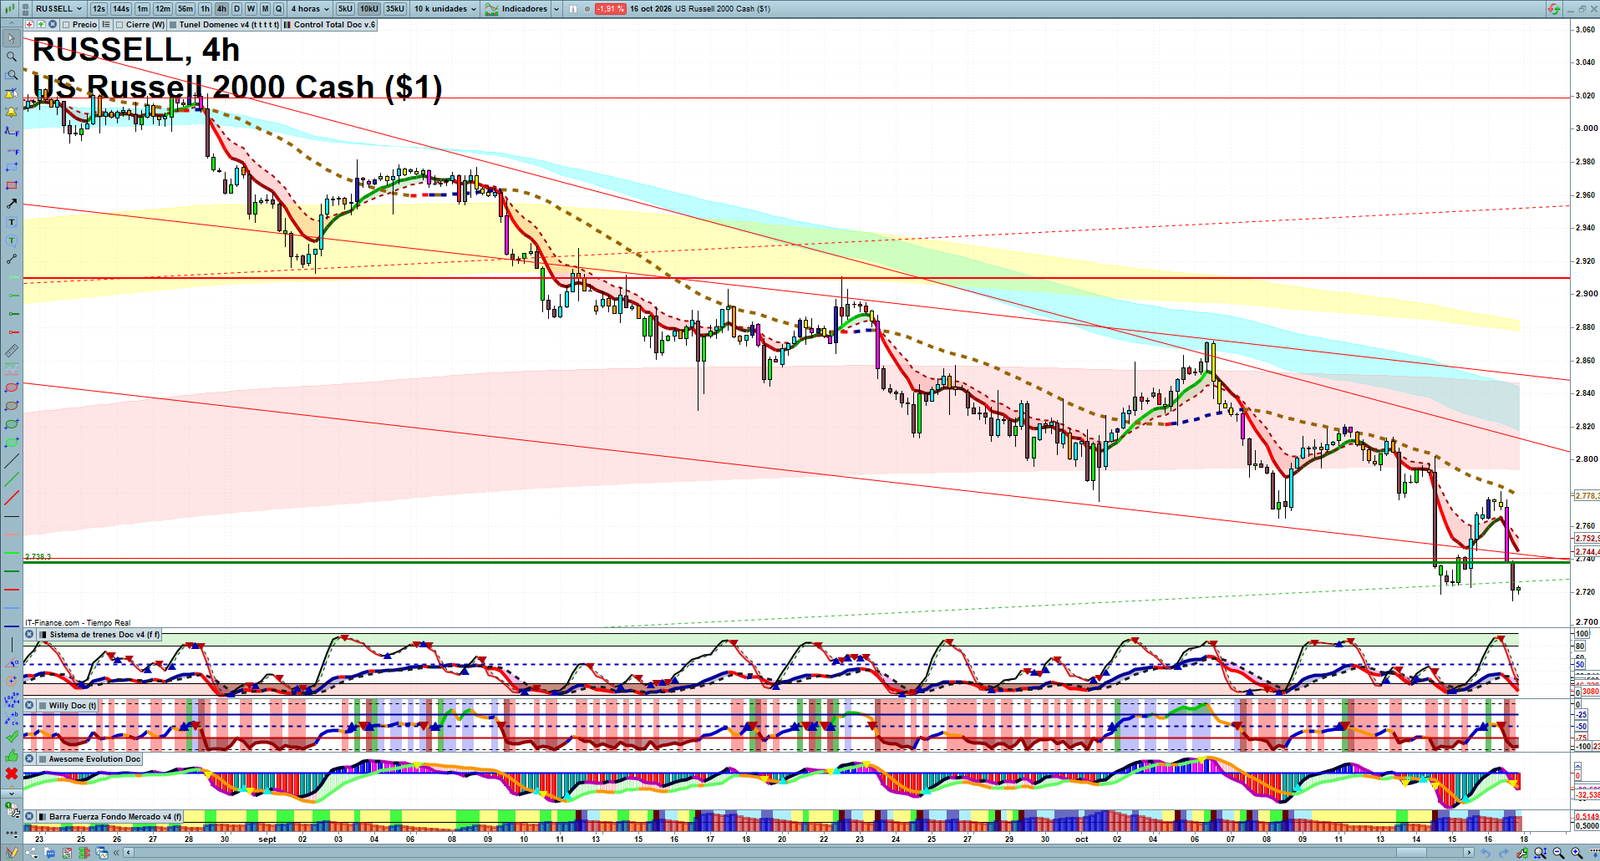Image resolution: width=1600 pixels, height=861 pixels.
Task: Open the Indicadores dropdown arrow
Action: [x=556, y=9]
